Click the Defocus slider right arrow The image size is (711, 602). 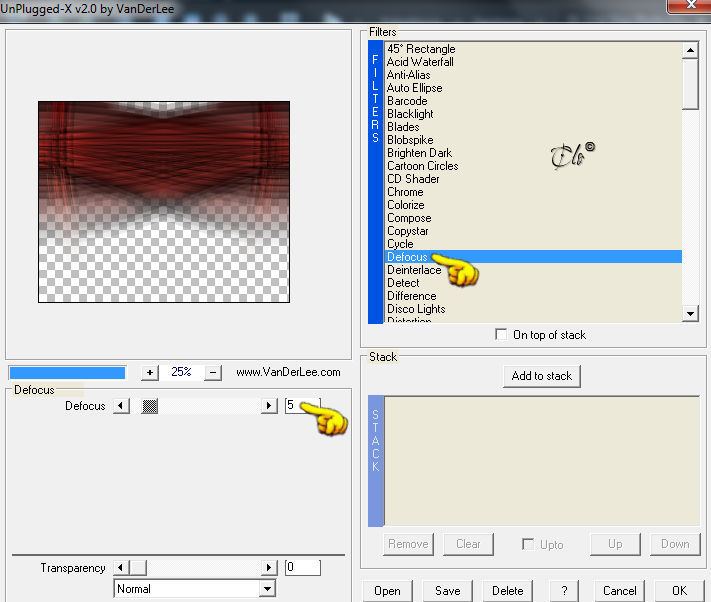[269, 405]
